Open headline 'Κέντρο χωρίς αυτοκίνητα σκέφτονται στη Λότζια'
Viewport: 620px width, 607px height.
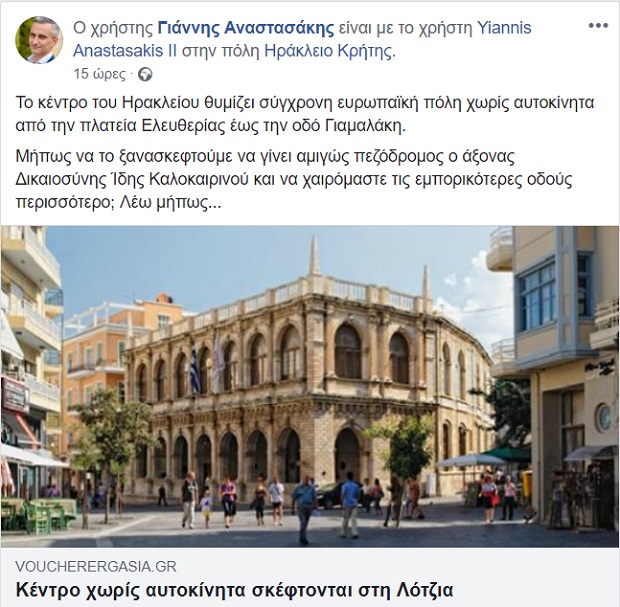[234, 590]
